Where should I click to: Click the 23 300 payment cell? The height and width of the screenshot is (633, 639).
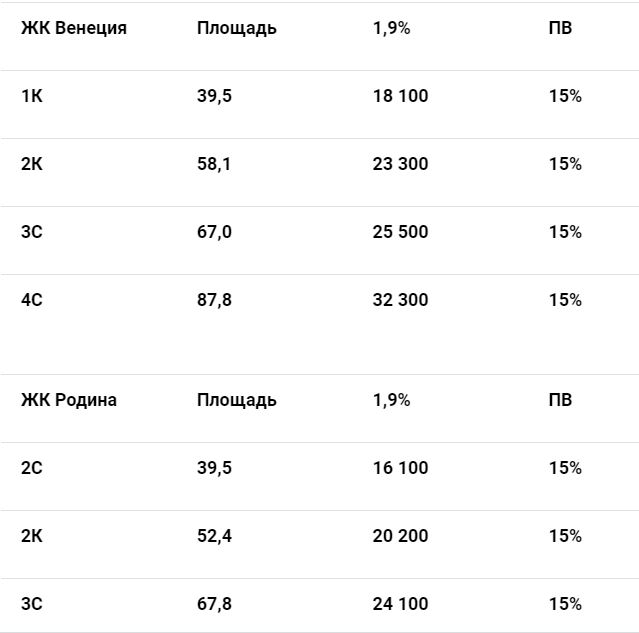(x=400, y=164)
